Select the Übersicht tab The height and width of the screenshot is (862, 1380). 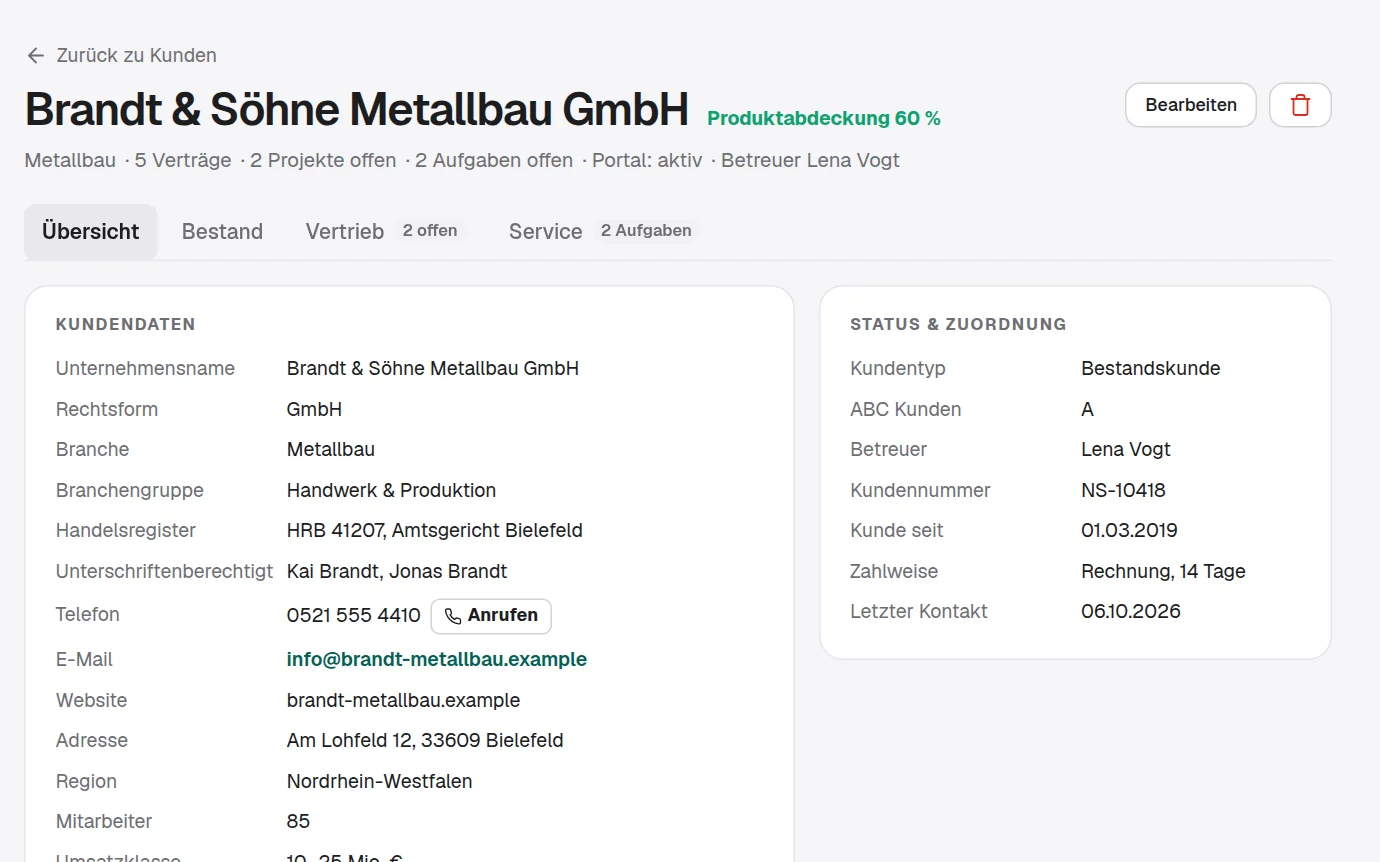(x=91, y=232)
